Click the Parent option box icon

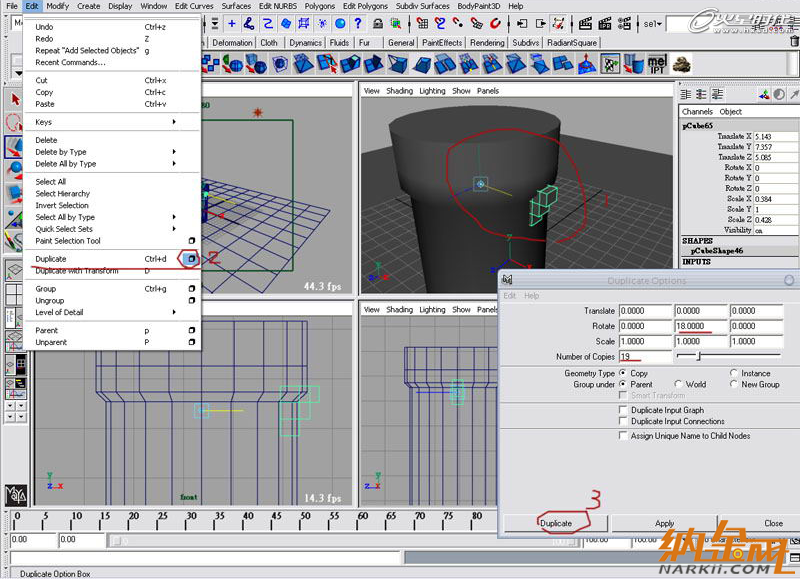tap(191, 330)
